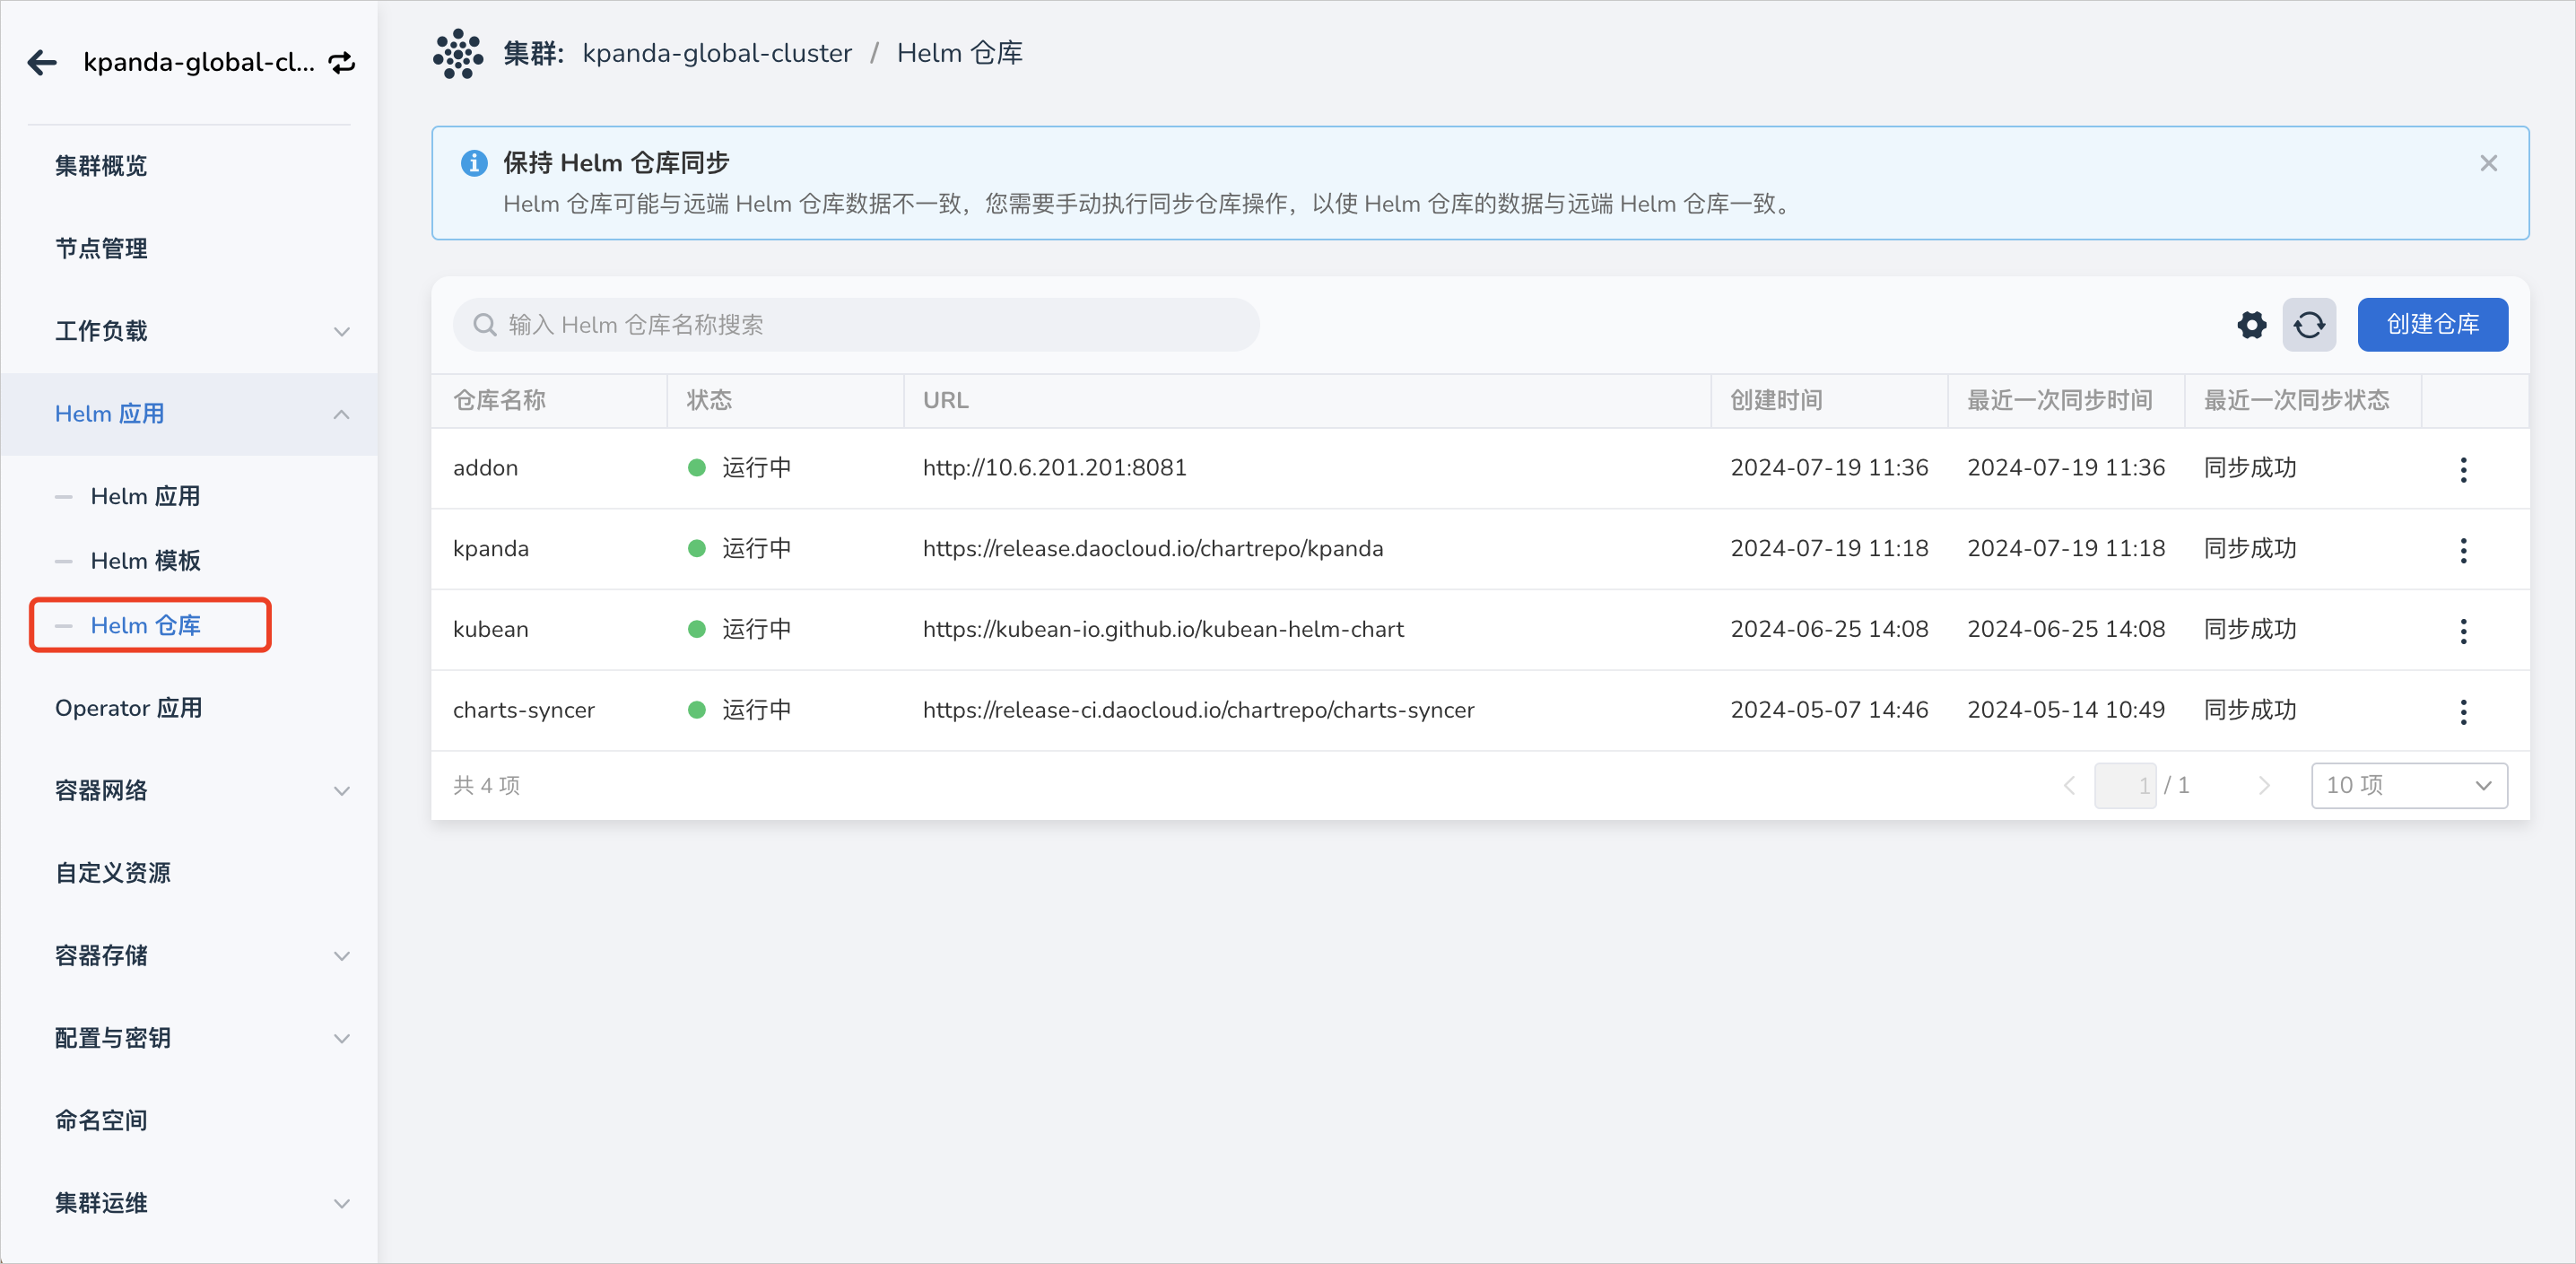Click the addon repository name
The image size is (2576, 1264).
[x=485, y=468]
